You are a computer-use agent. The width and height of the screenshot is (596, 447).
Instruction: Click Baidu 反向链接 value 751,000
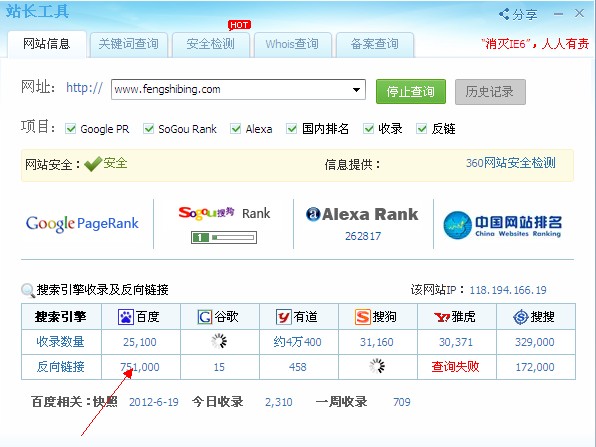(140, 367)
